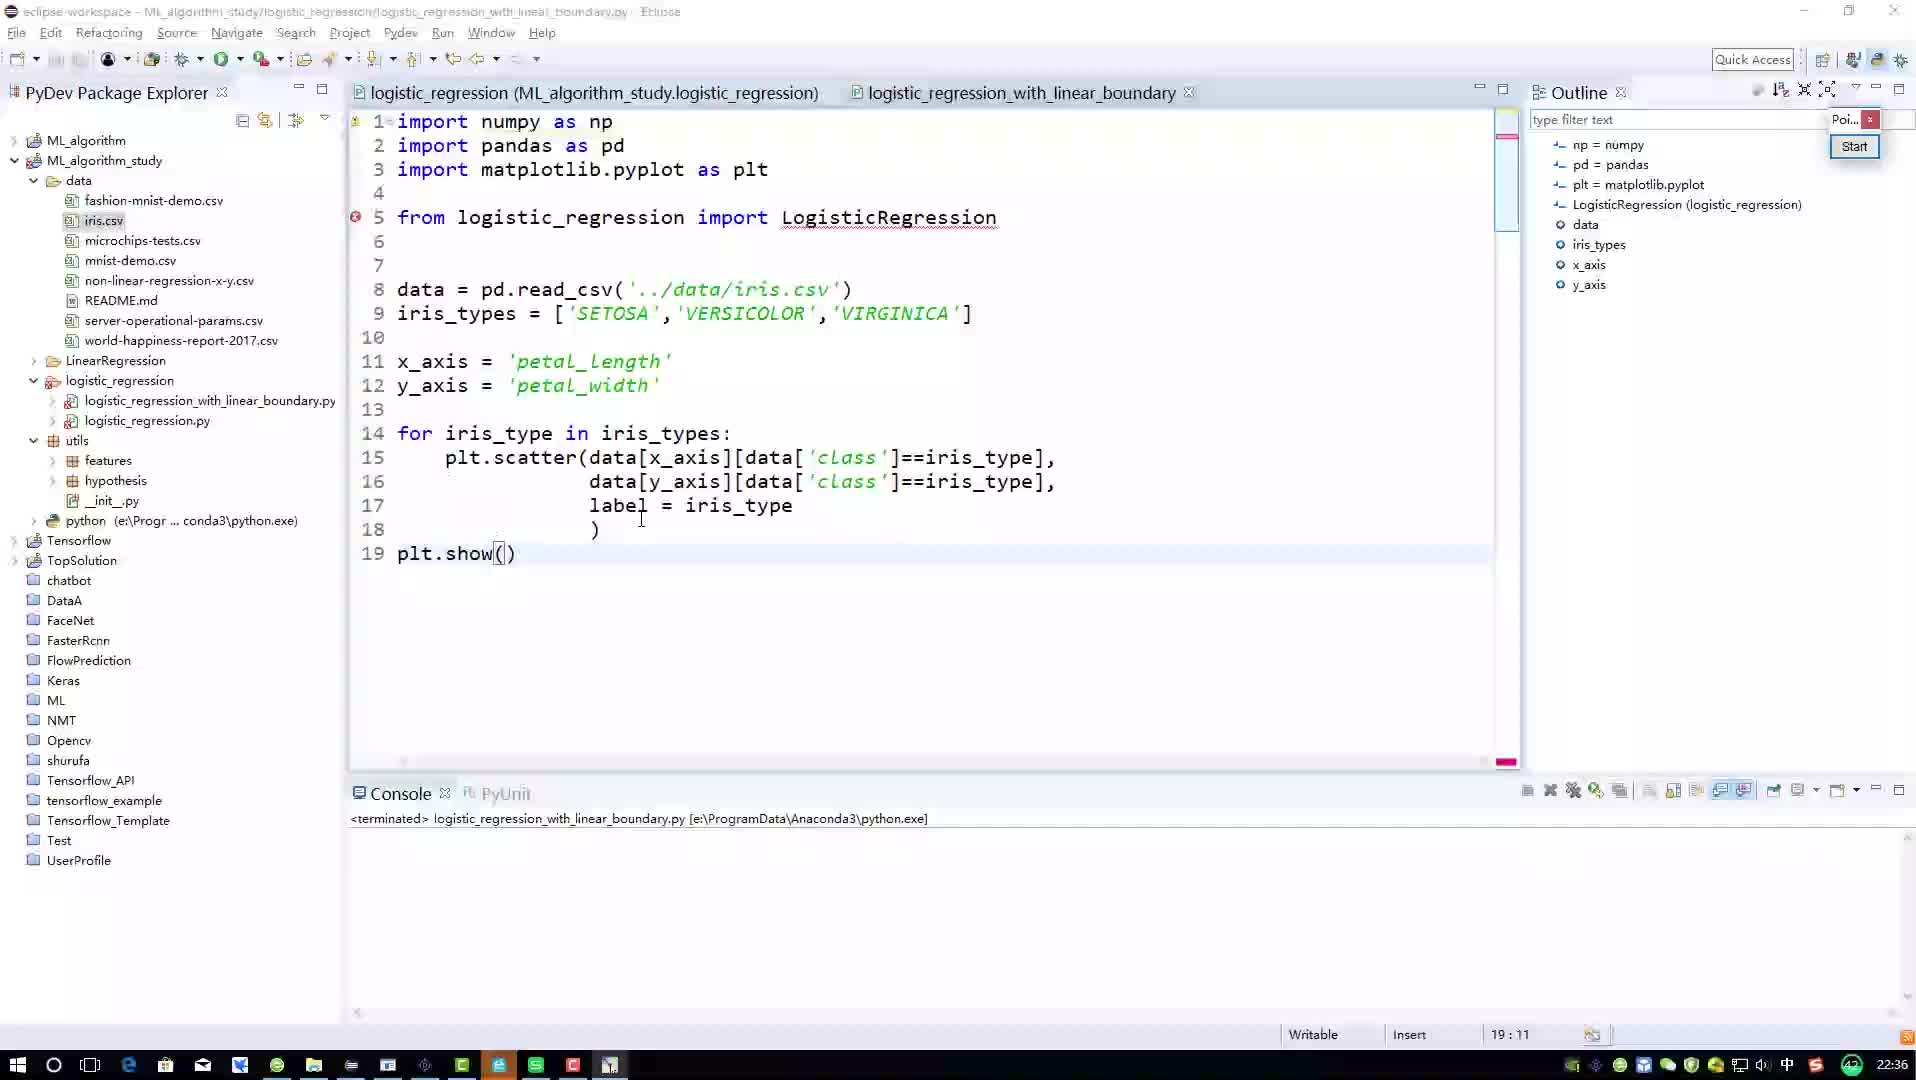The width and height of the screenshot is (1916, 1080).
Task: Open Run button dropdown arrow
Action: (x=240, y=59)
